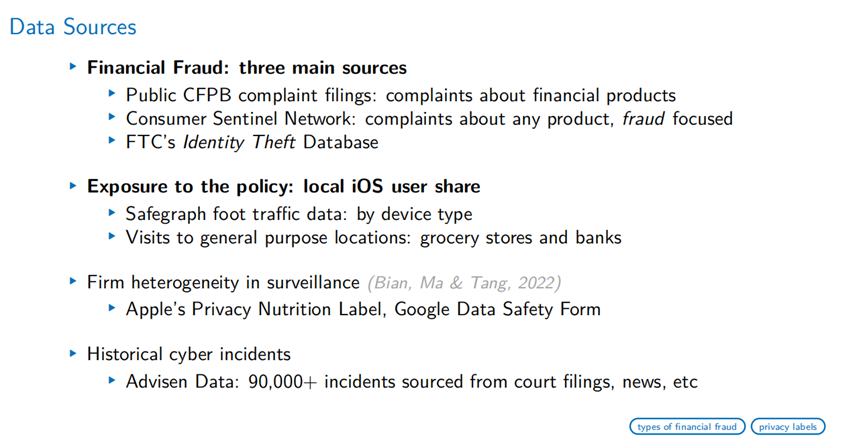Click the "Historical cyber incidents" text

(189, 354)
